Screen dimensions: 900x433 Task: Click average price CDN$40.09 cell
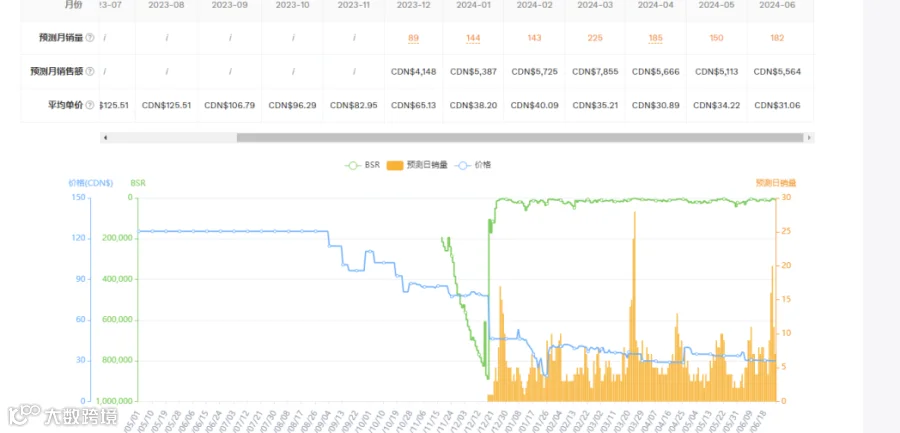coord(534,106)
